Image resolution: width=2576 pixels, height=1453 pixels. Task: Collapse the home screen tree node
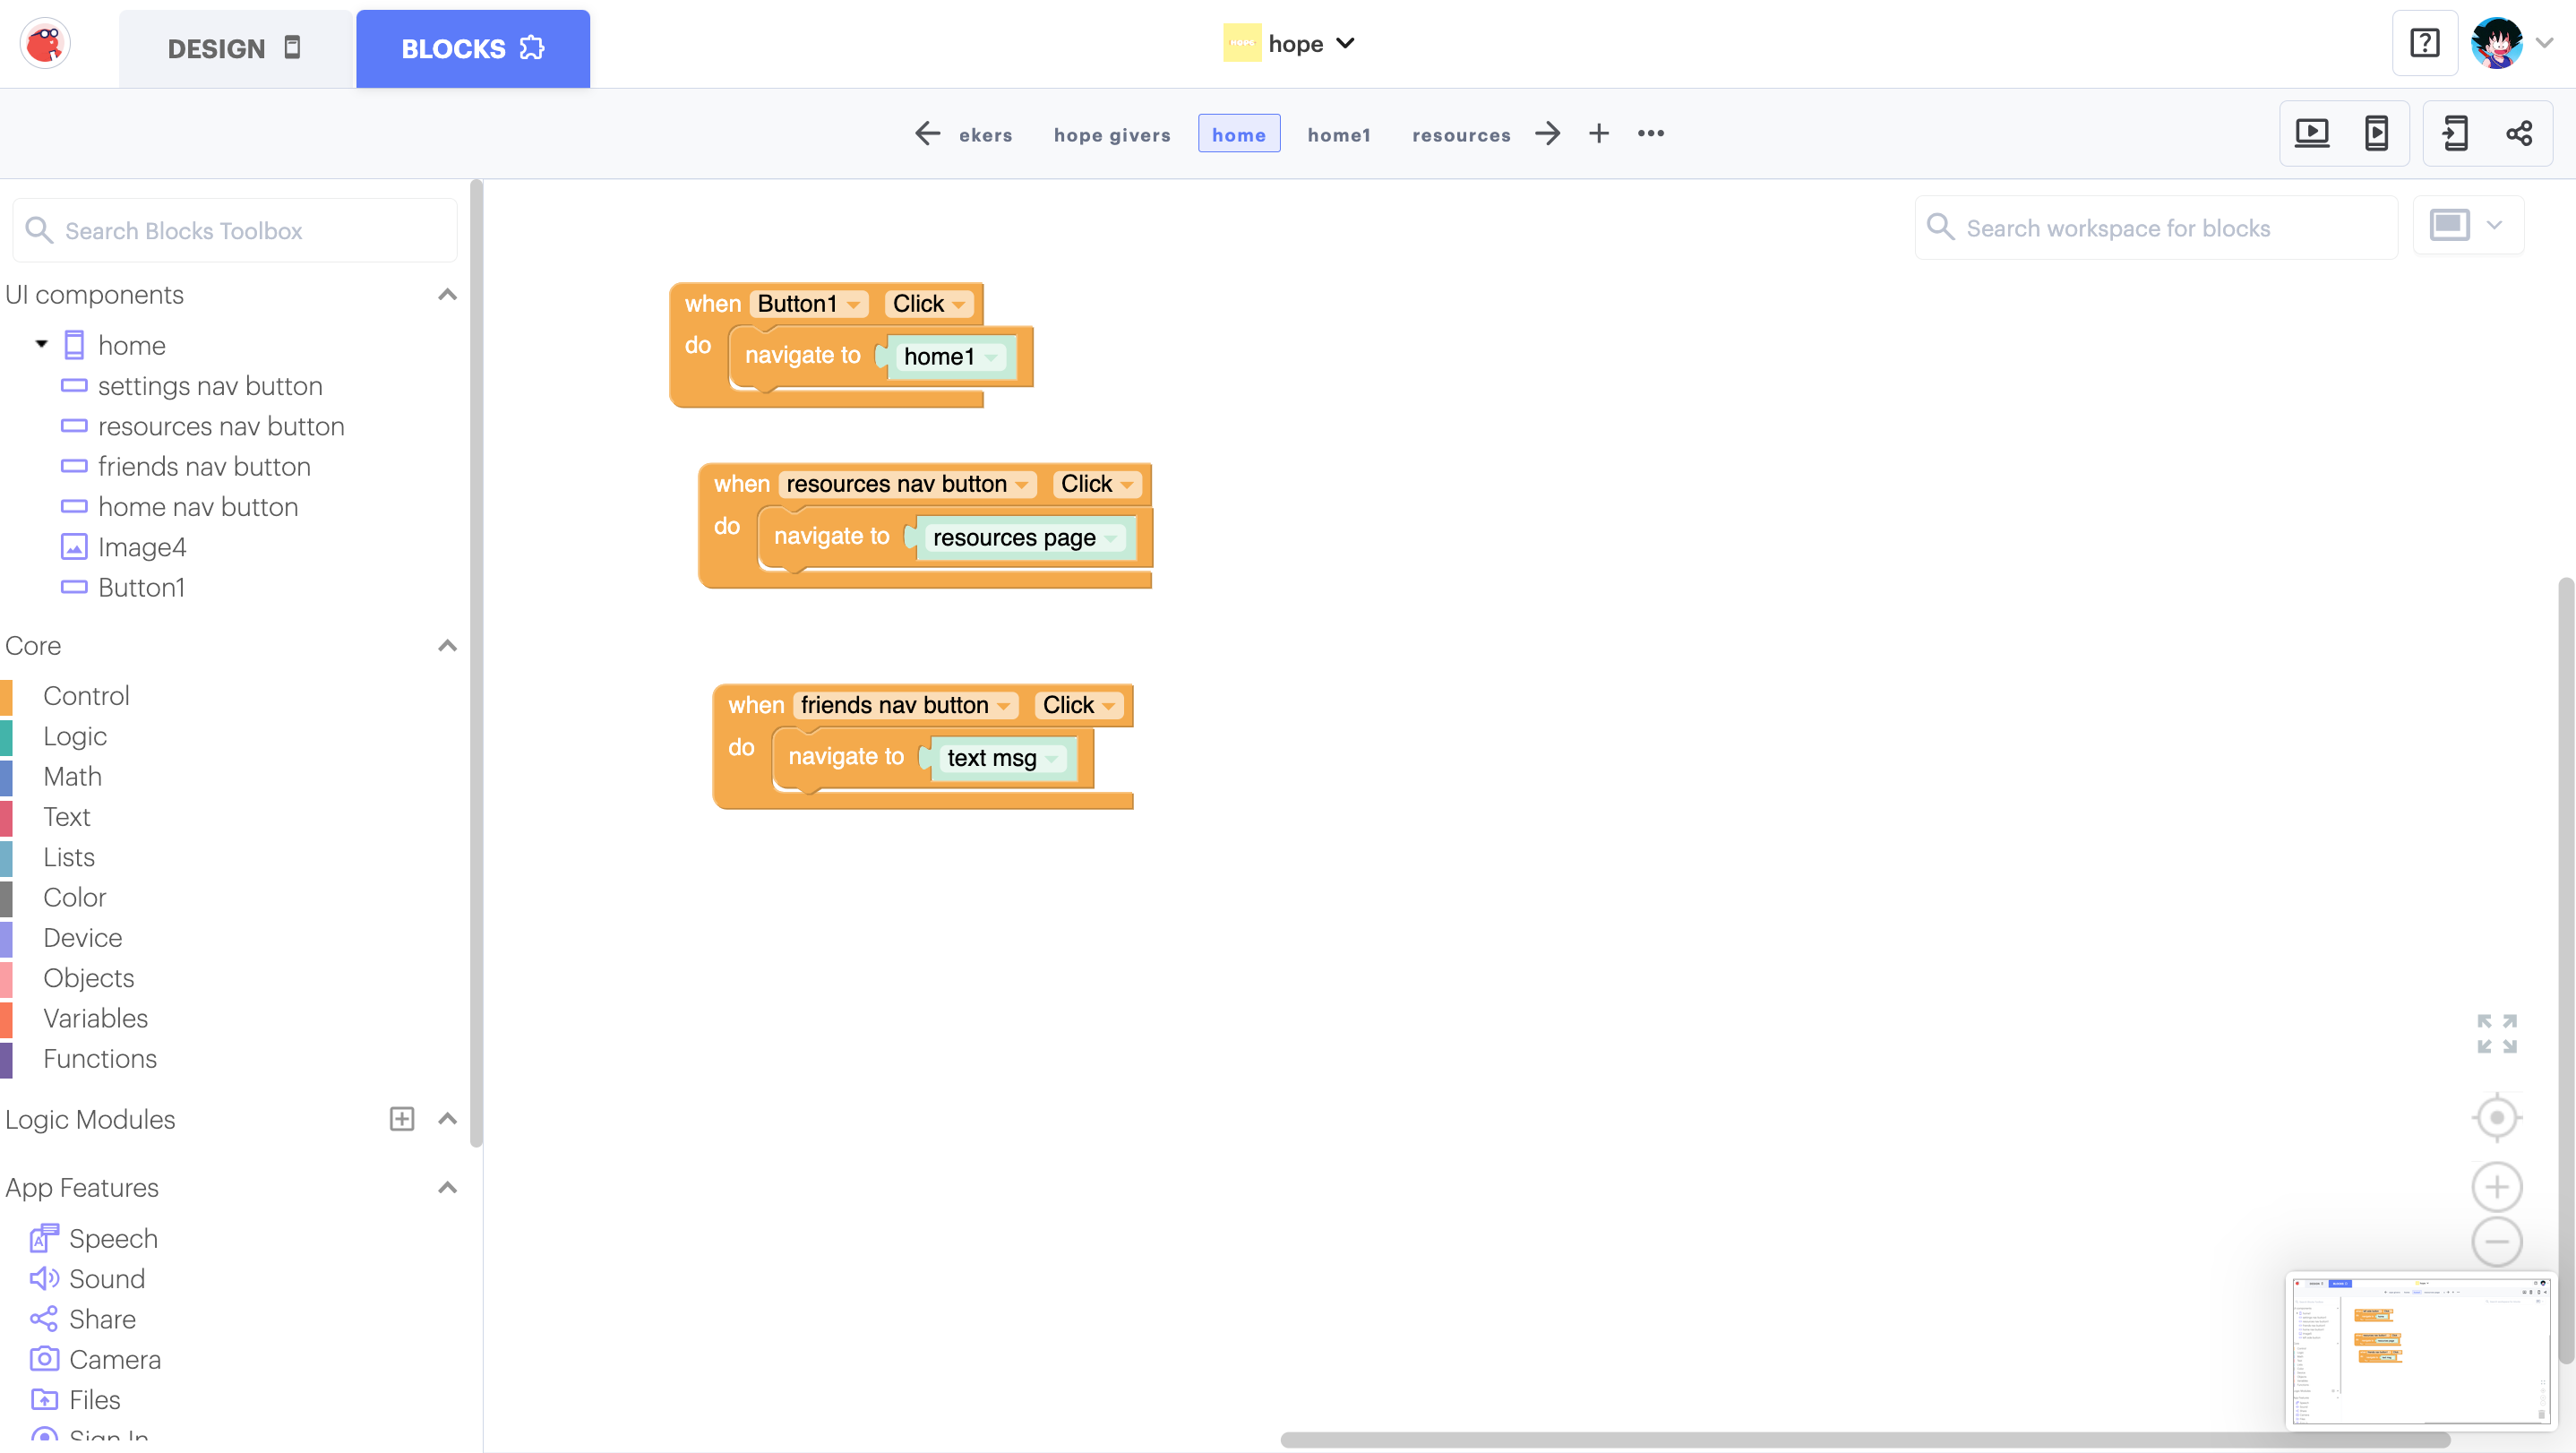pos(41,344)
